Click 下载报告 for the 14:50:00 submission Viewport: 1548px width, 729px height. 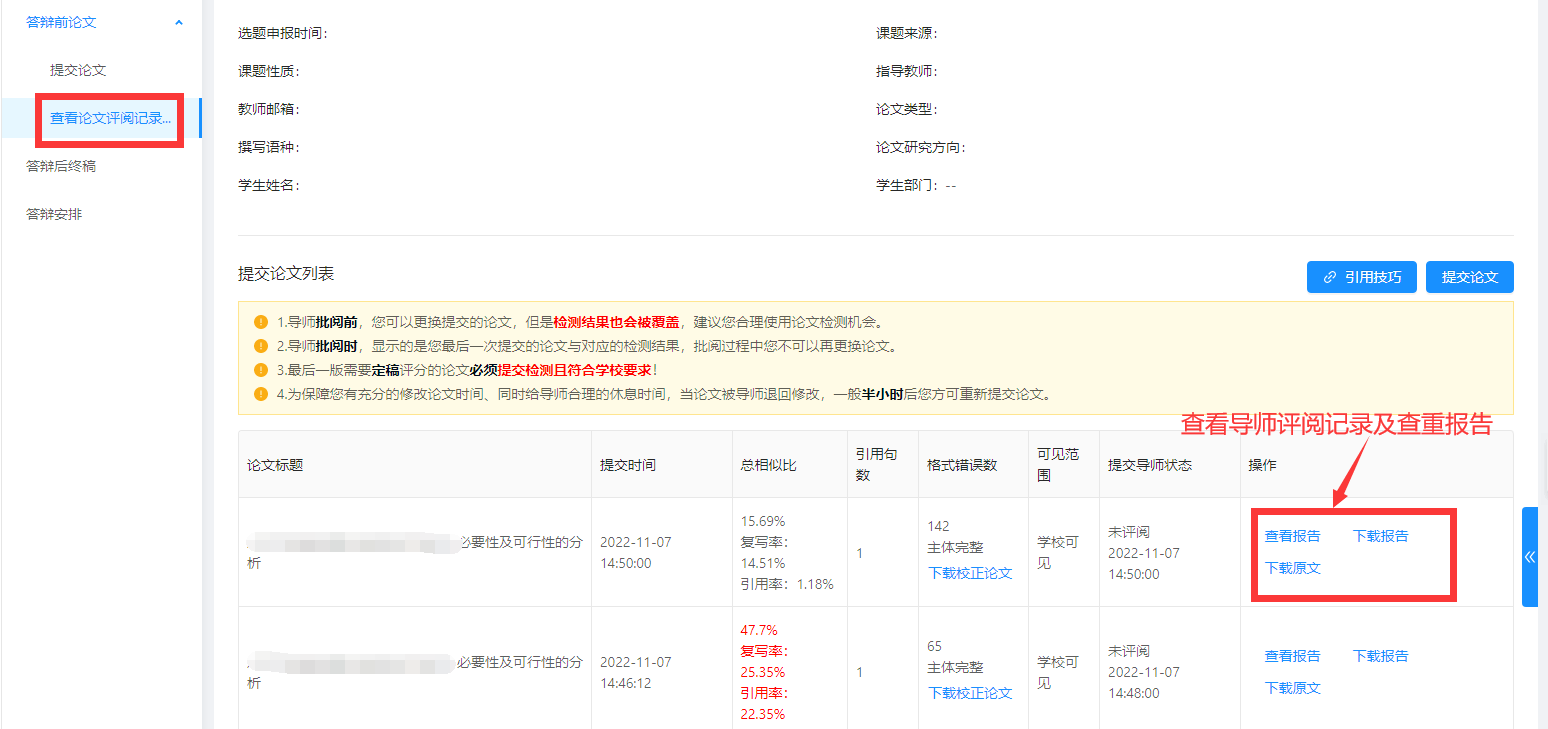[x=1380, y=536]
